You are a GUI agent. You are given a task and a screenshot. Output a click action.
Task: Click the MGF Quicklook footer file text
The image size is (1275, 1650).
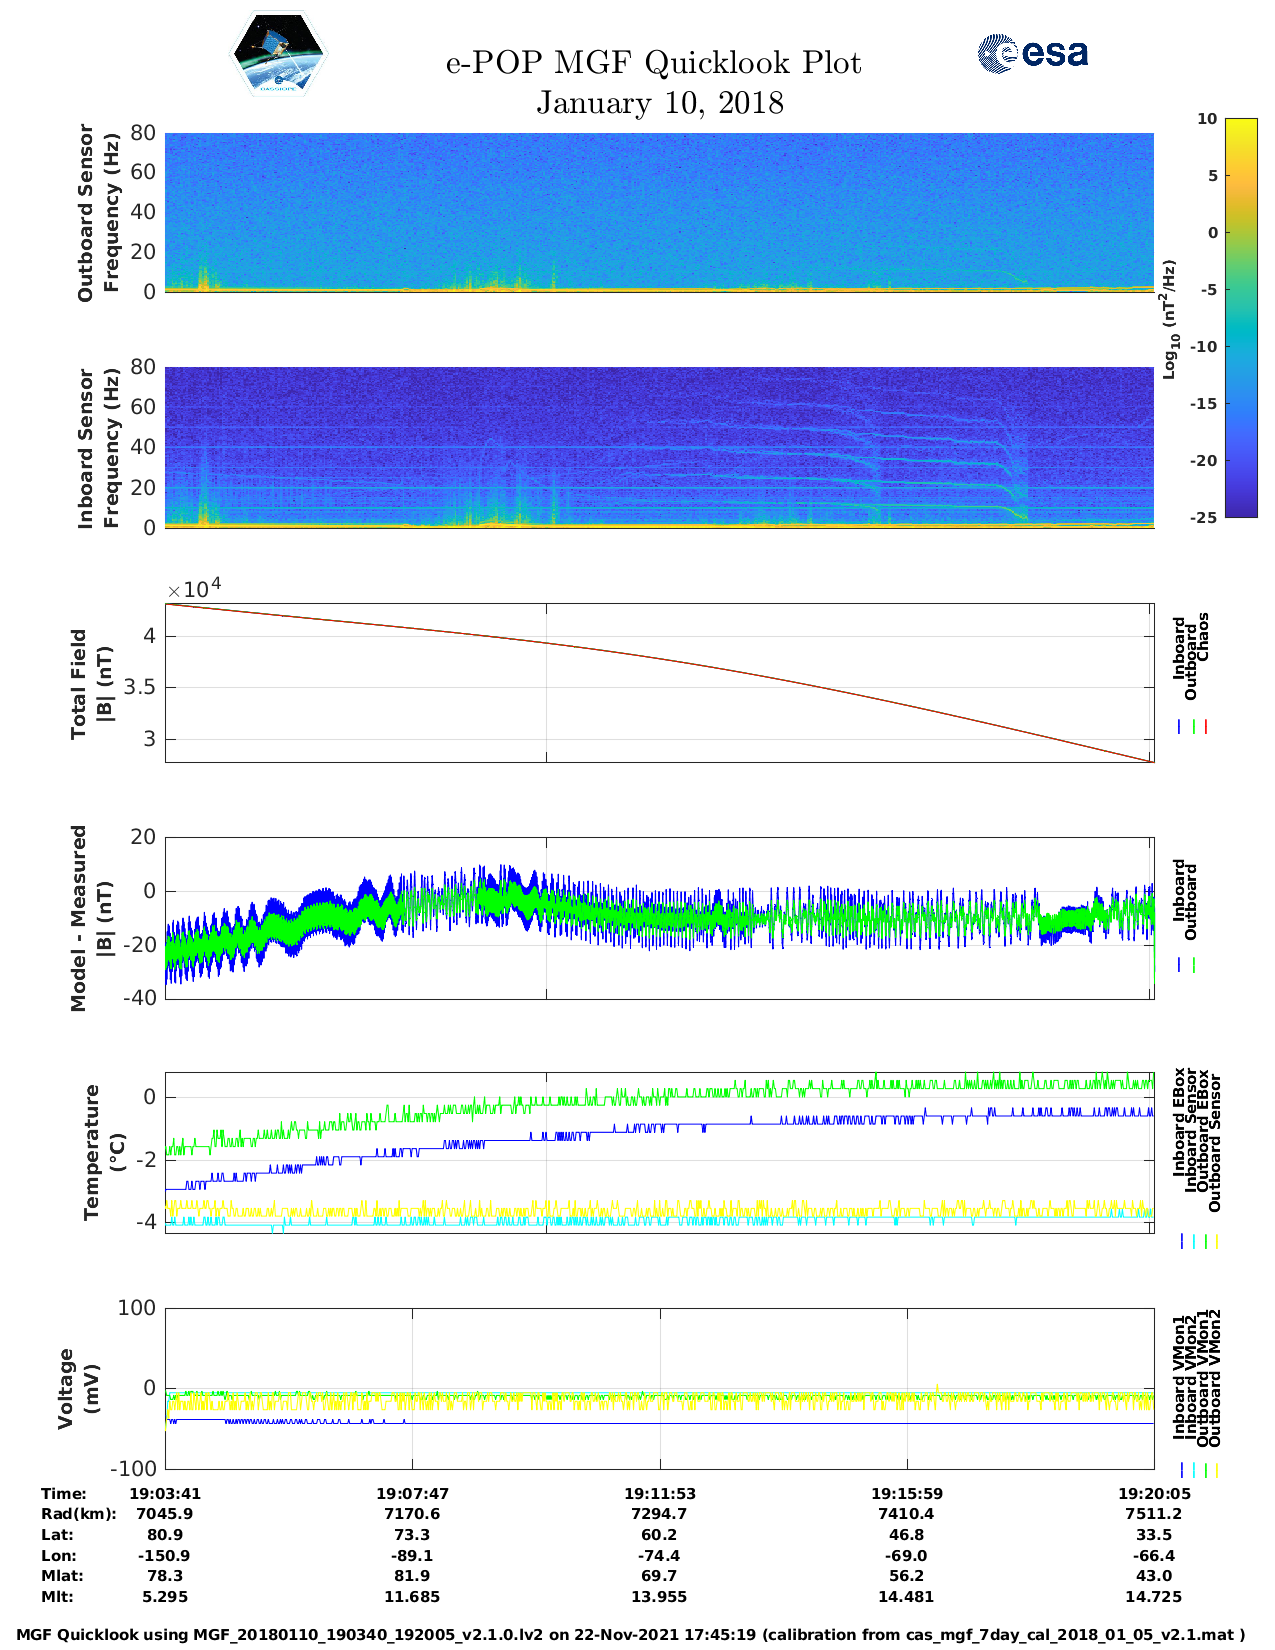[630, 1635]
